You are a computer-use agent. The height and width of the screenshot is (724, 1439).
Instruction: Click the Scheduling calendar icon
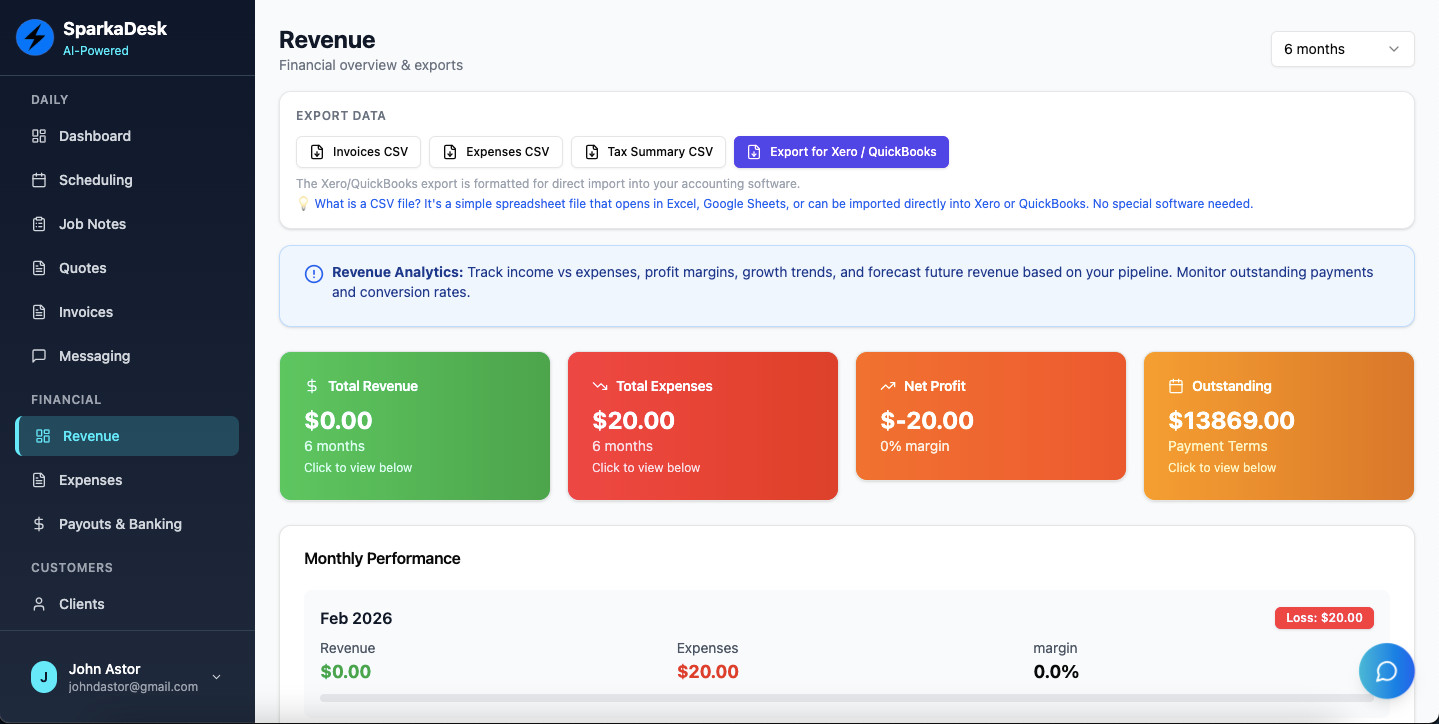pos(39,180)
